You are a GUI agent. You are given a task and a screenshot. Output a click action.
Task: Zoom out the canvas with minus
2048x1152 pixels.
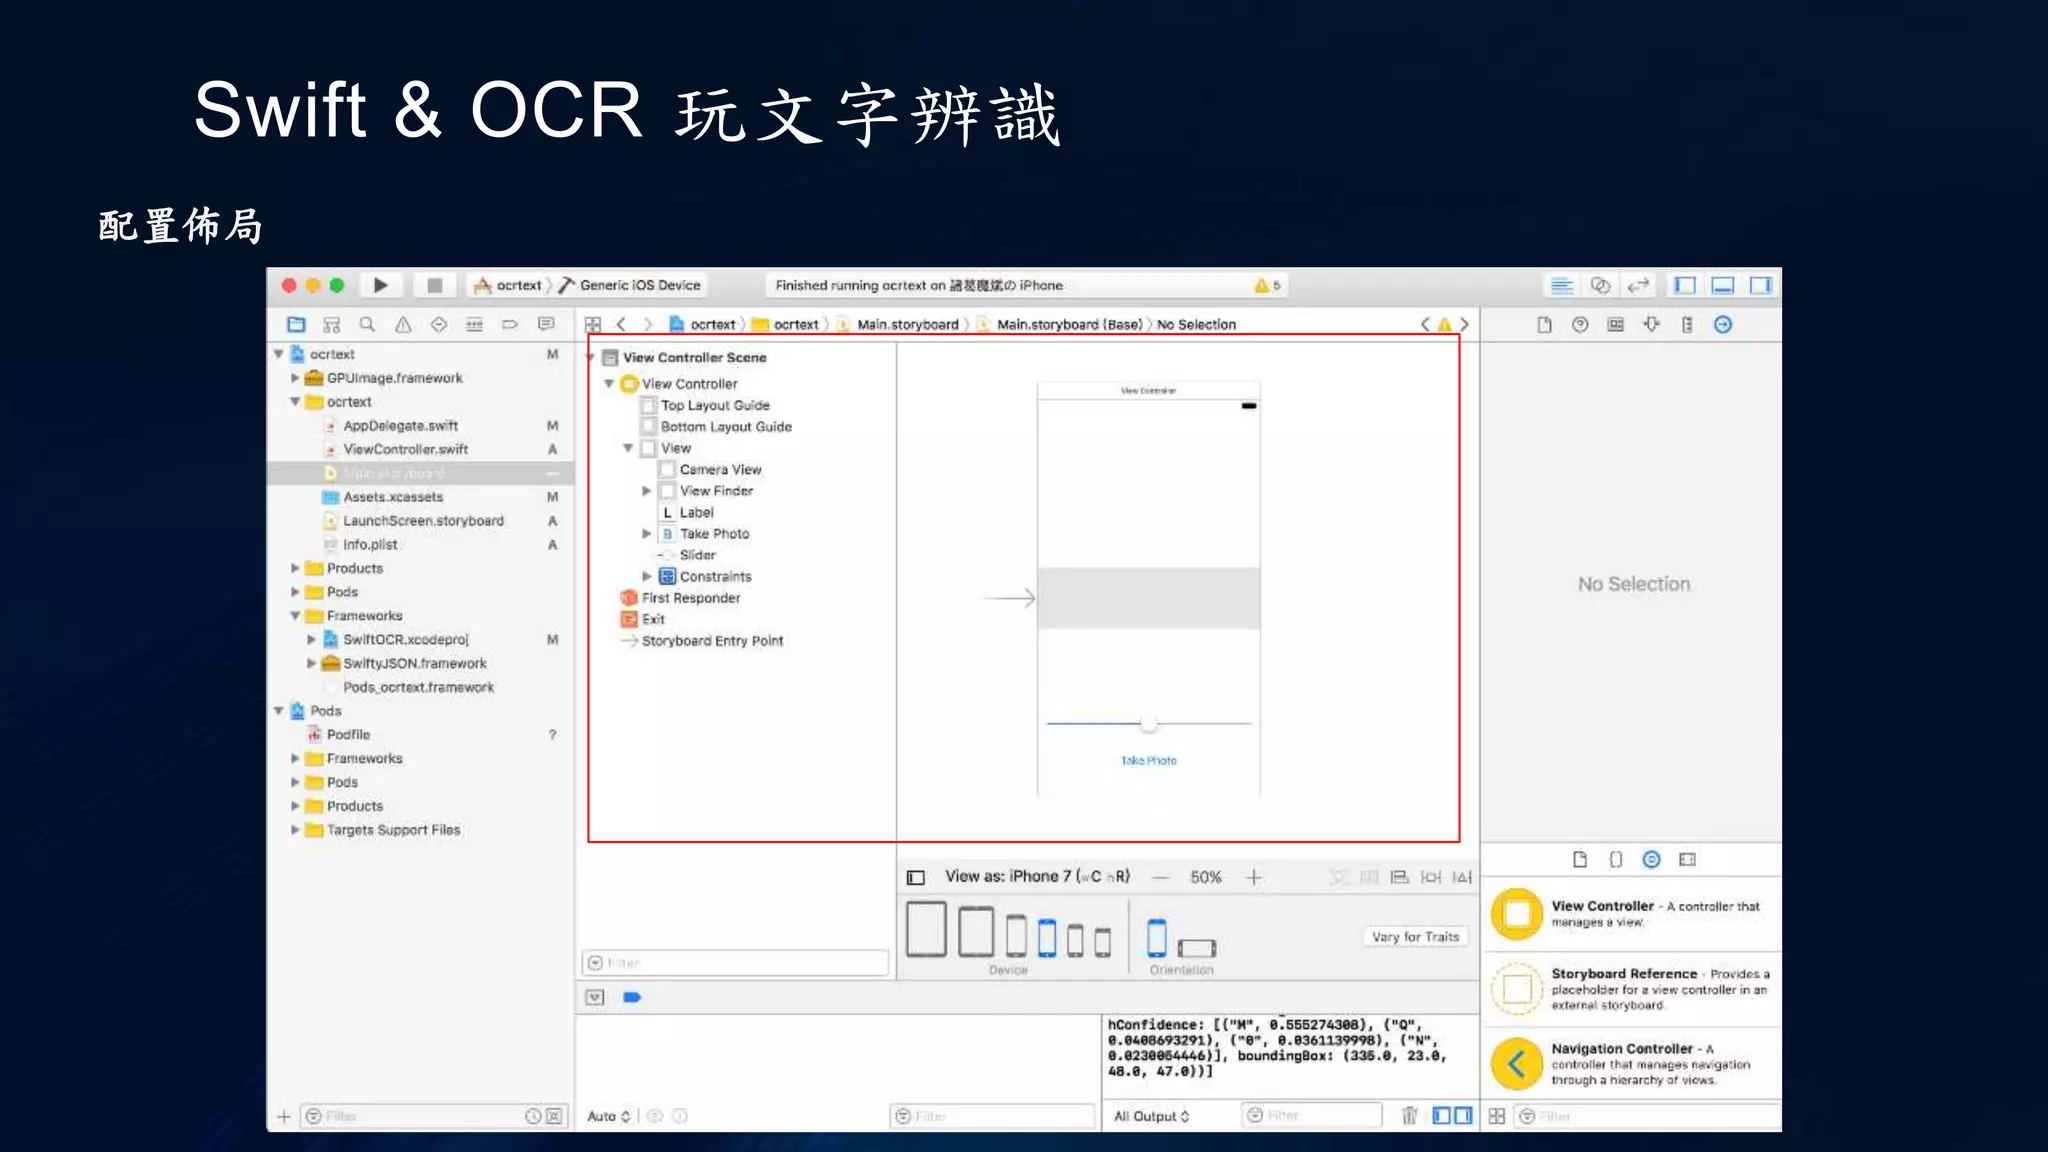tap(1160, 877)
